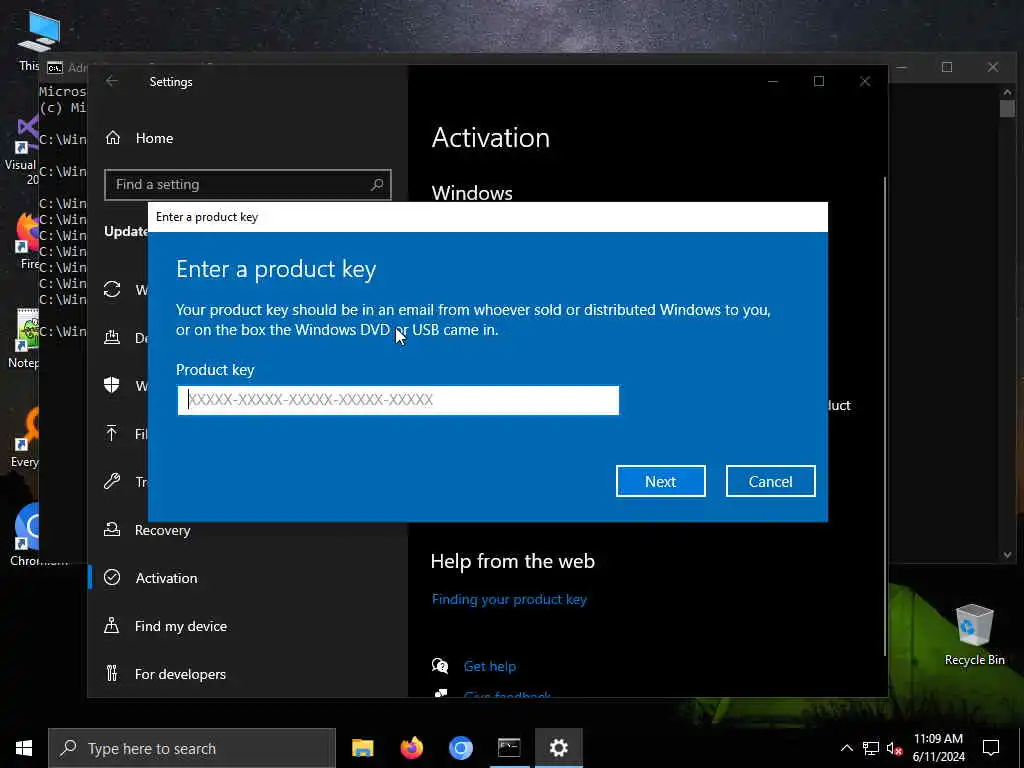Go back using the Settings back arrow
Image resolution: width=1024 pixels, height=768 pixels.
[112, 81]
